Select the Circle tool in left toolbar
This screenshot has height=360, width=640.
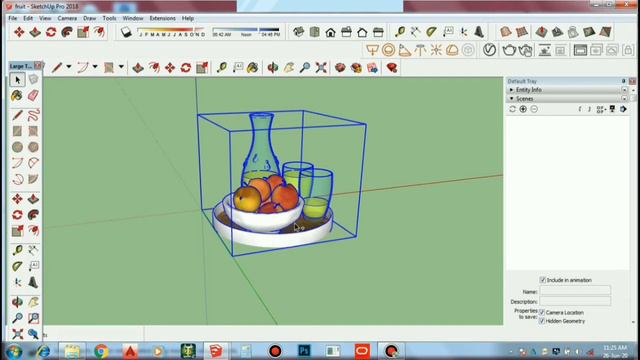17,147
